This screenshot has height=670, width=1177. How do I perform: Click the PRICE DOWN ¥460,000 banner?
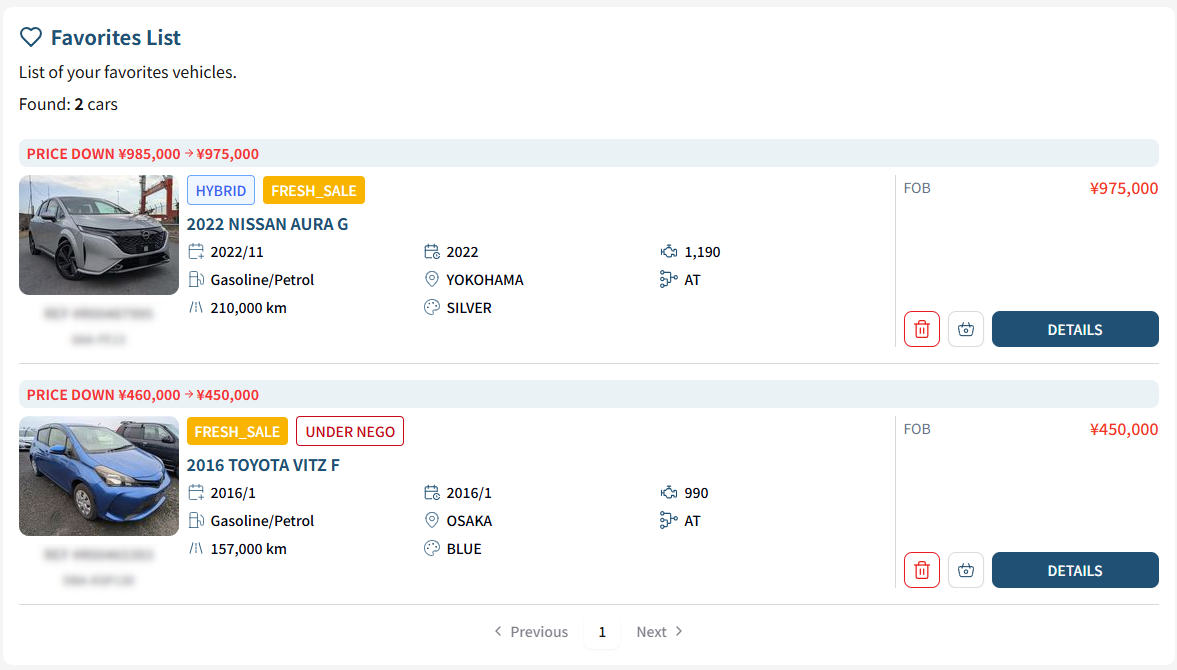click(x=588, y=394)
